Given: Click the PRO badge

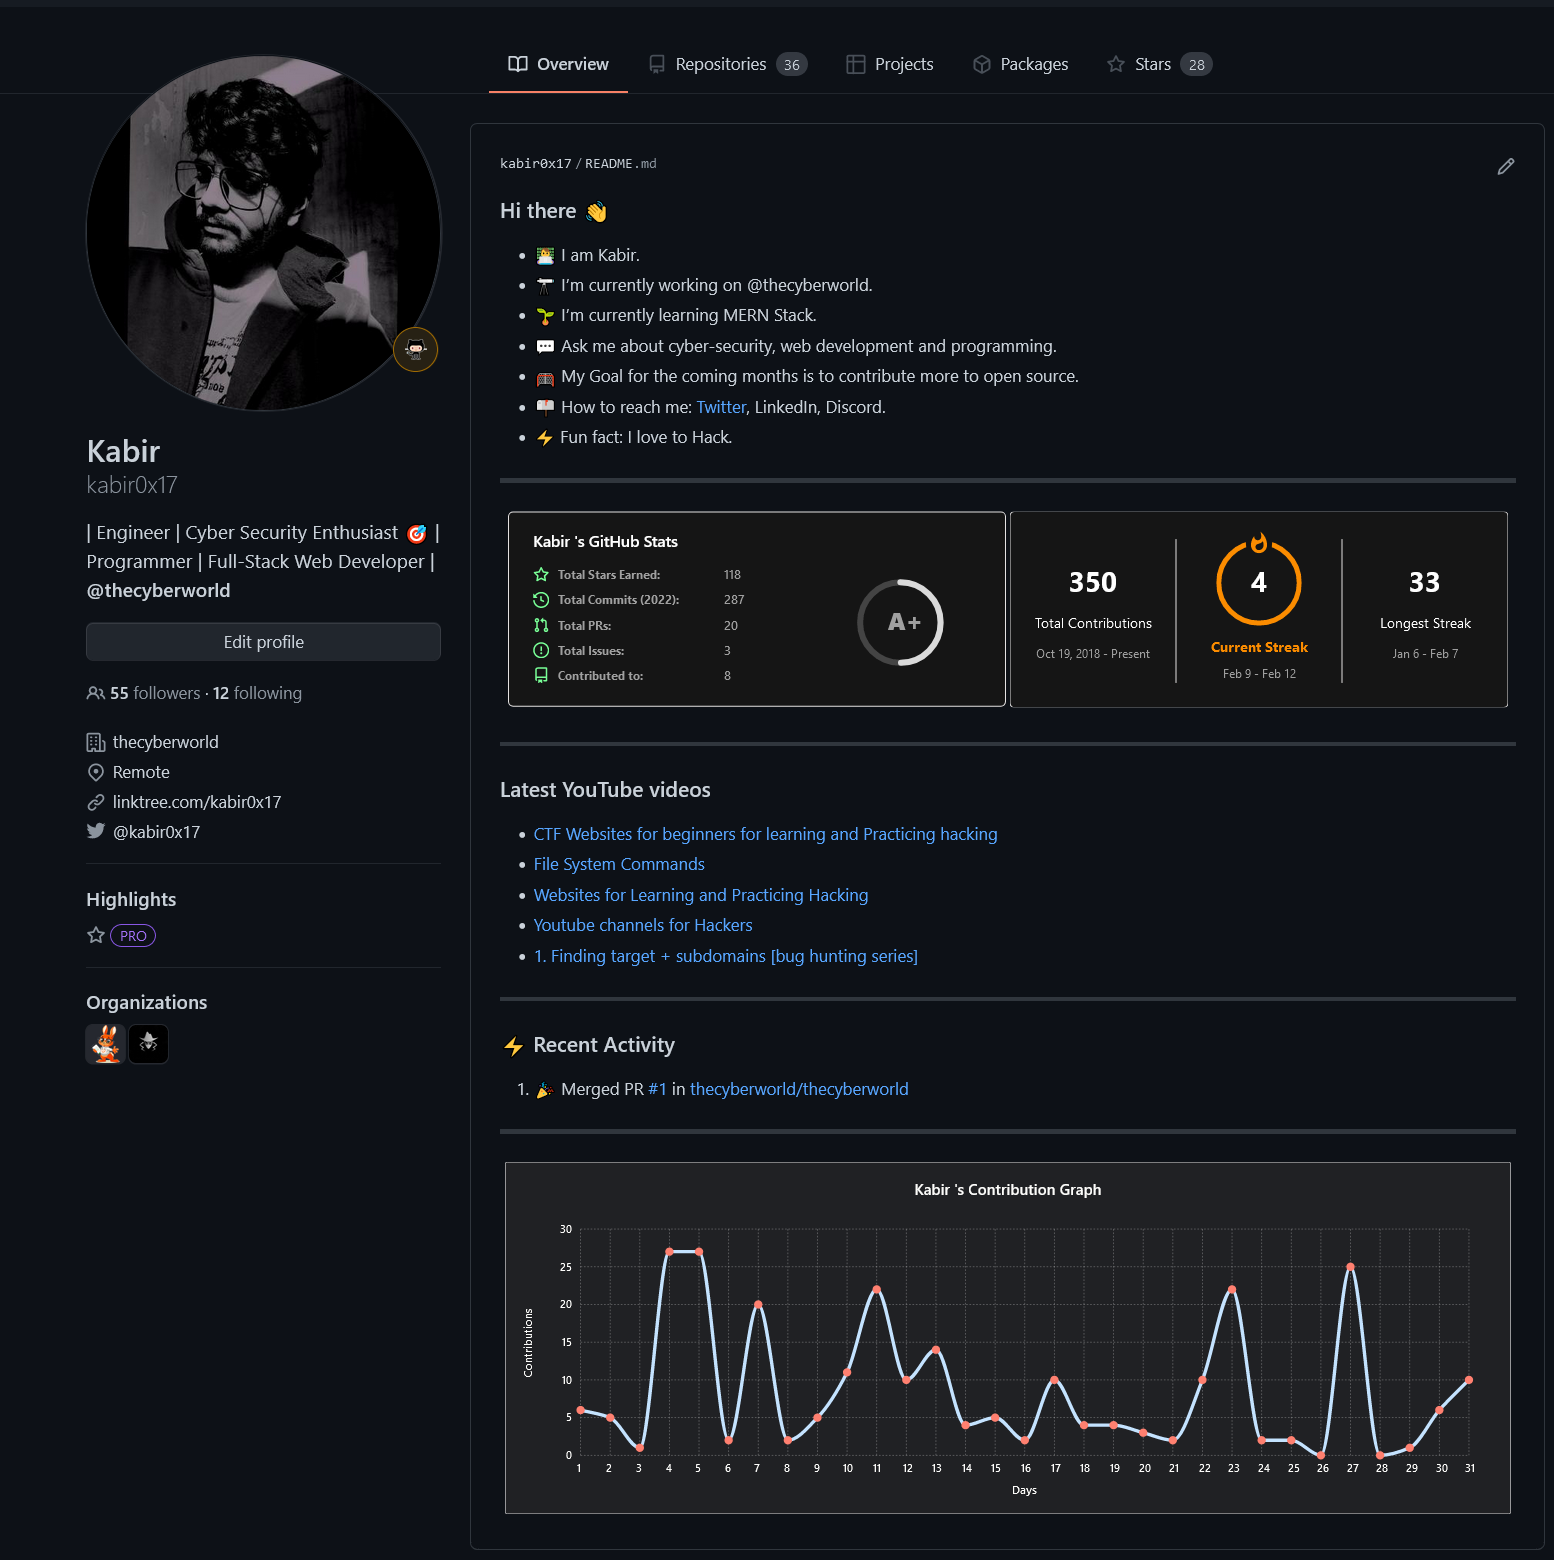Looking at the screenshot, I should click(x=133, y=936).
